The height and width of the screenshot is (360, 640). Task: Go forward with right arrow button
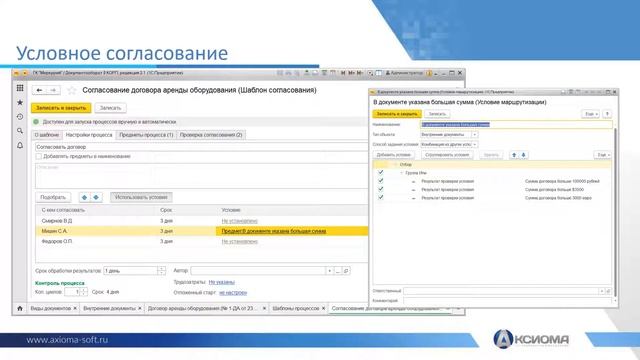click(53, 90)
